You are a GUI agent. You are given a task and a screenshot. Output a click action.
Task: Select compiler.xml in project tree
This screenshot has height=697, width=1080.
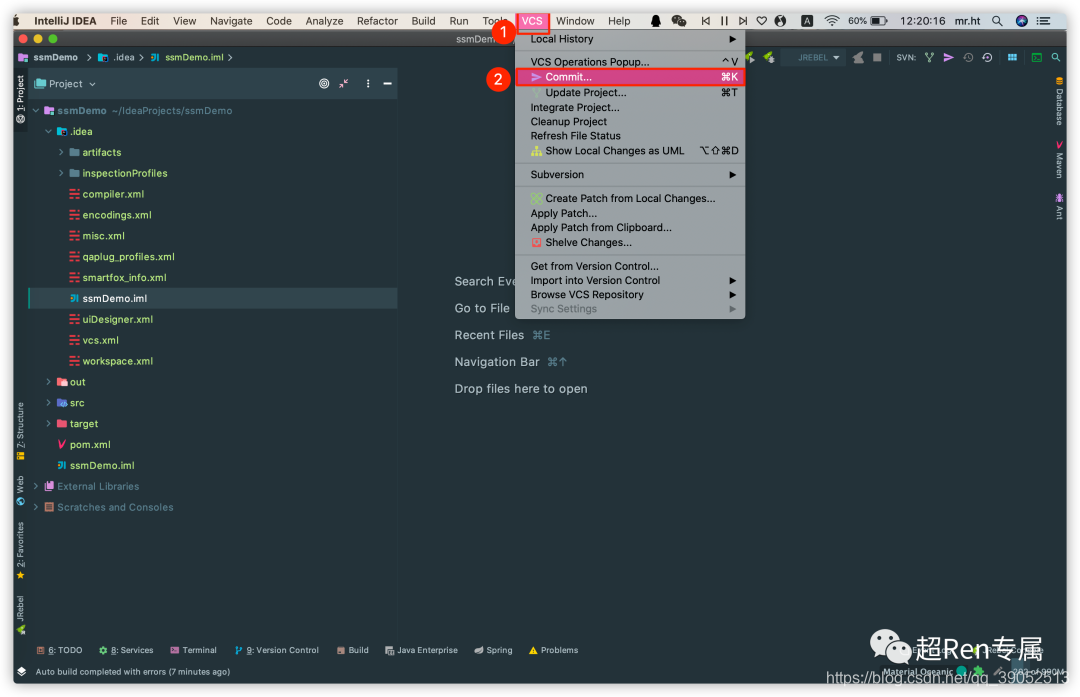coord(113,194)
